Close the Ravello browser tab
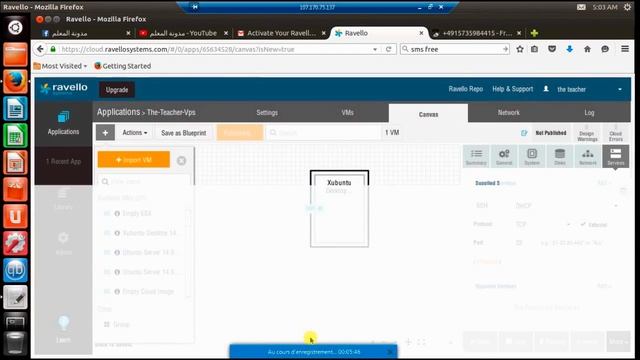 click(421, 33)
